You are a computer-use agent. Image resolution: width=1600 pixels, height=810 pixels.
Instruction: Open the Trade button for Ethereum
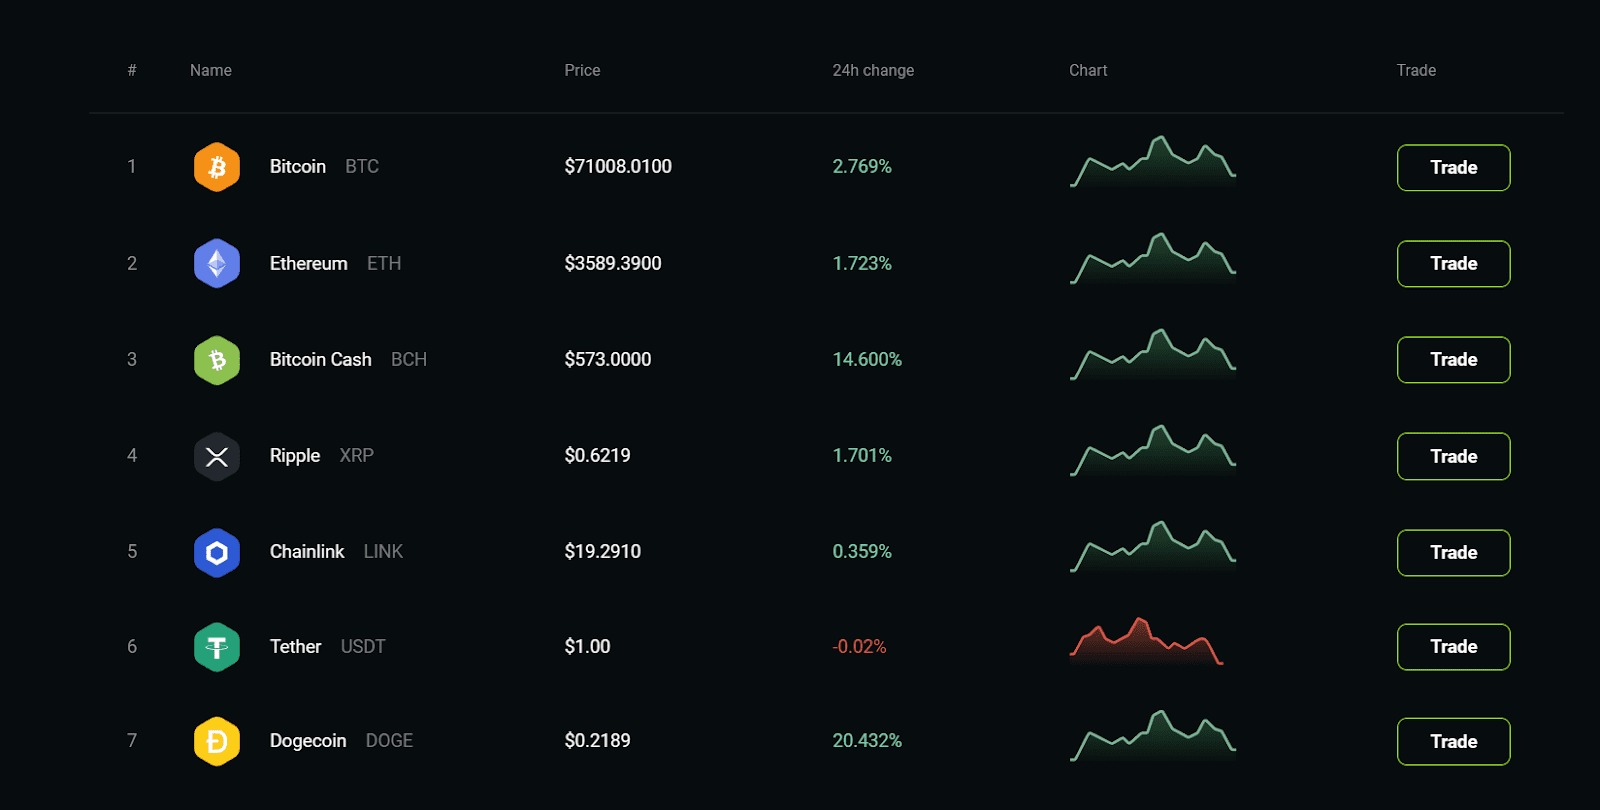[1453, 263]
